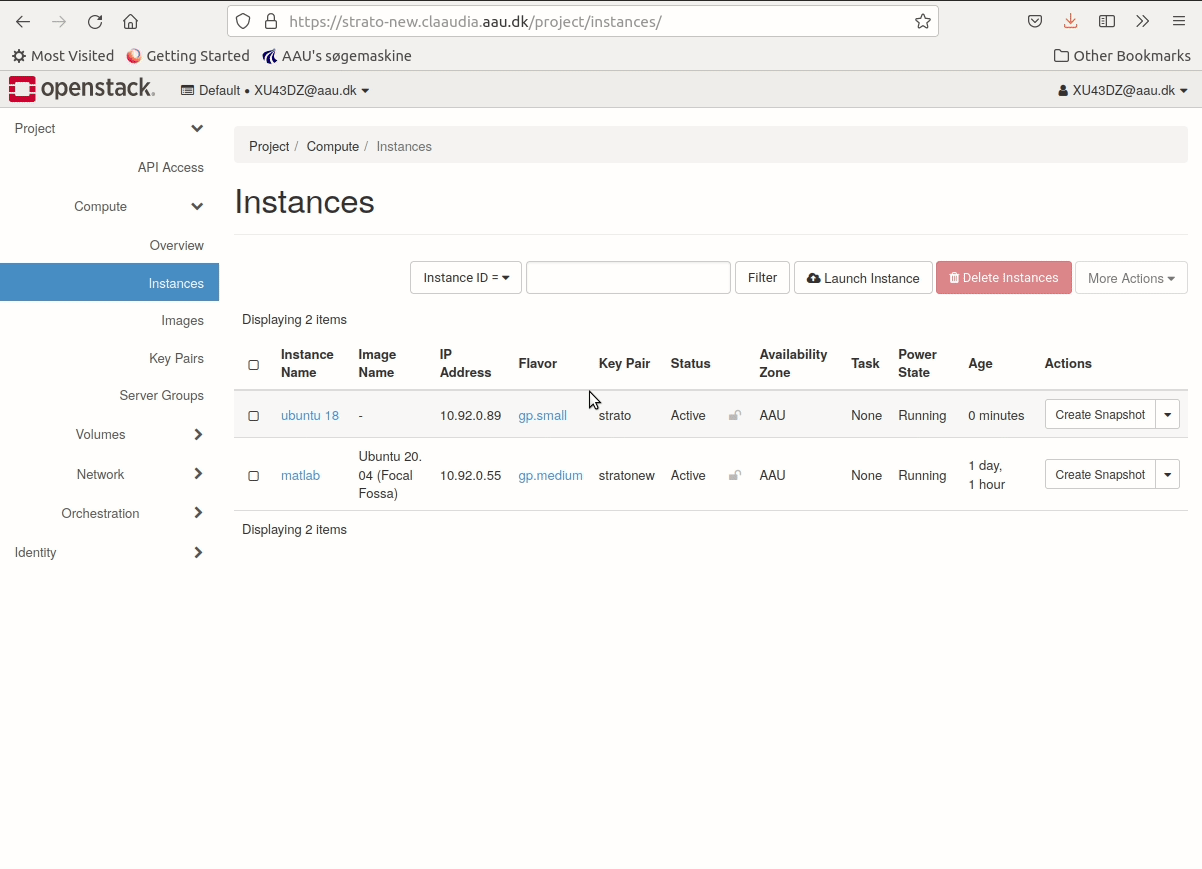Click the save to Pocket icon

click(1034, 21)
